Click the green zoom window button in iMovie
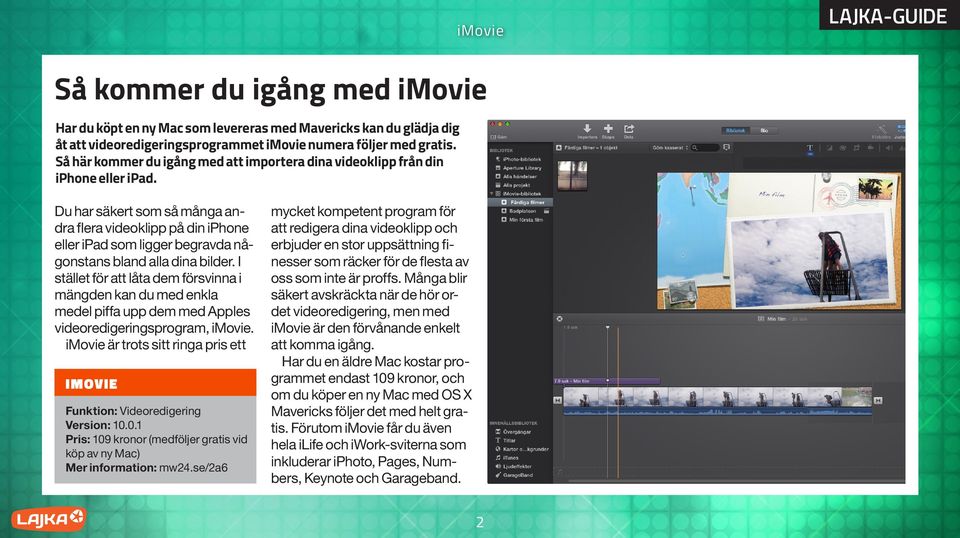This screenshot has width=960, height=538. pos(508,124)
